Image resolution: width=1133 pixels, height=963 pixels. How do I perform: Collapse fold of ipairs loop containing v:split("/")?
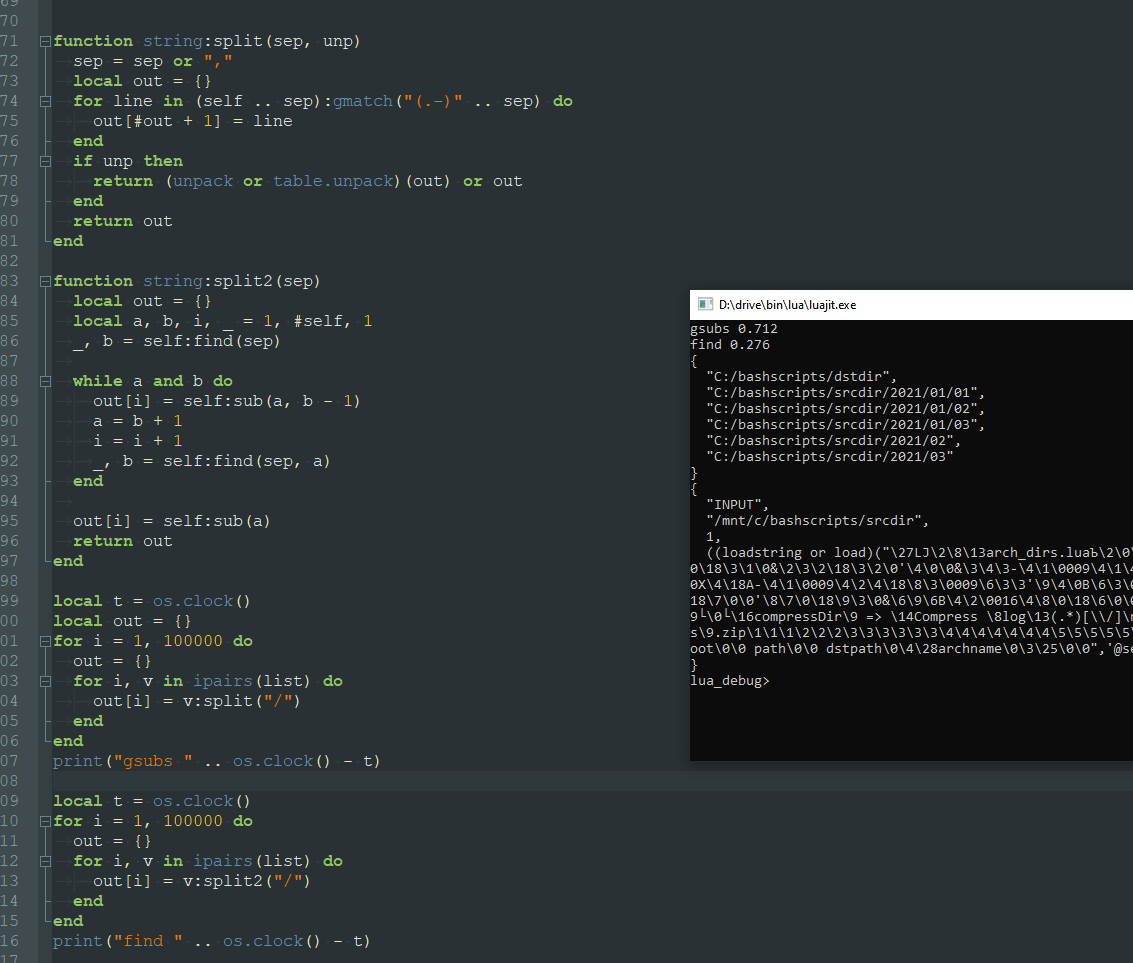(x=45, y=681)
